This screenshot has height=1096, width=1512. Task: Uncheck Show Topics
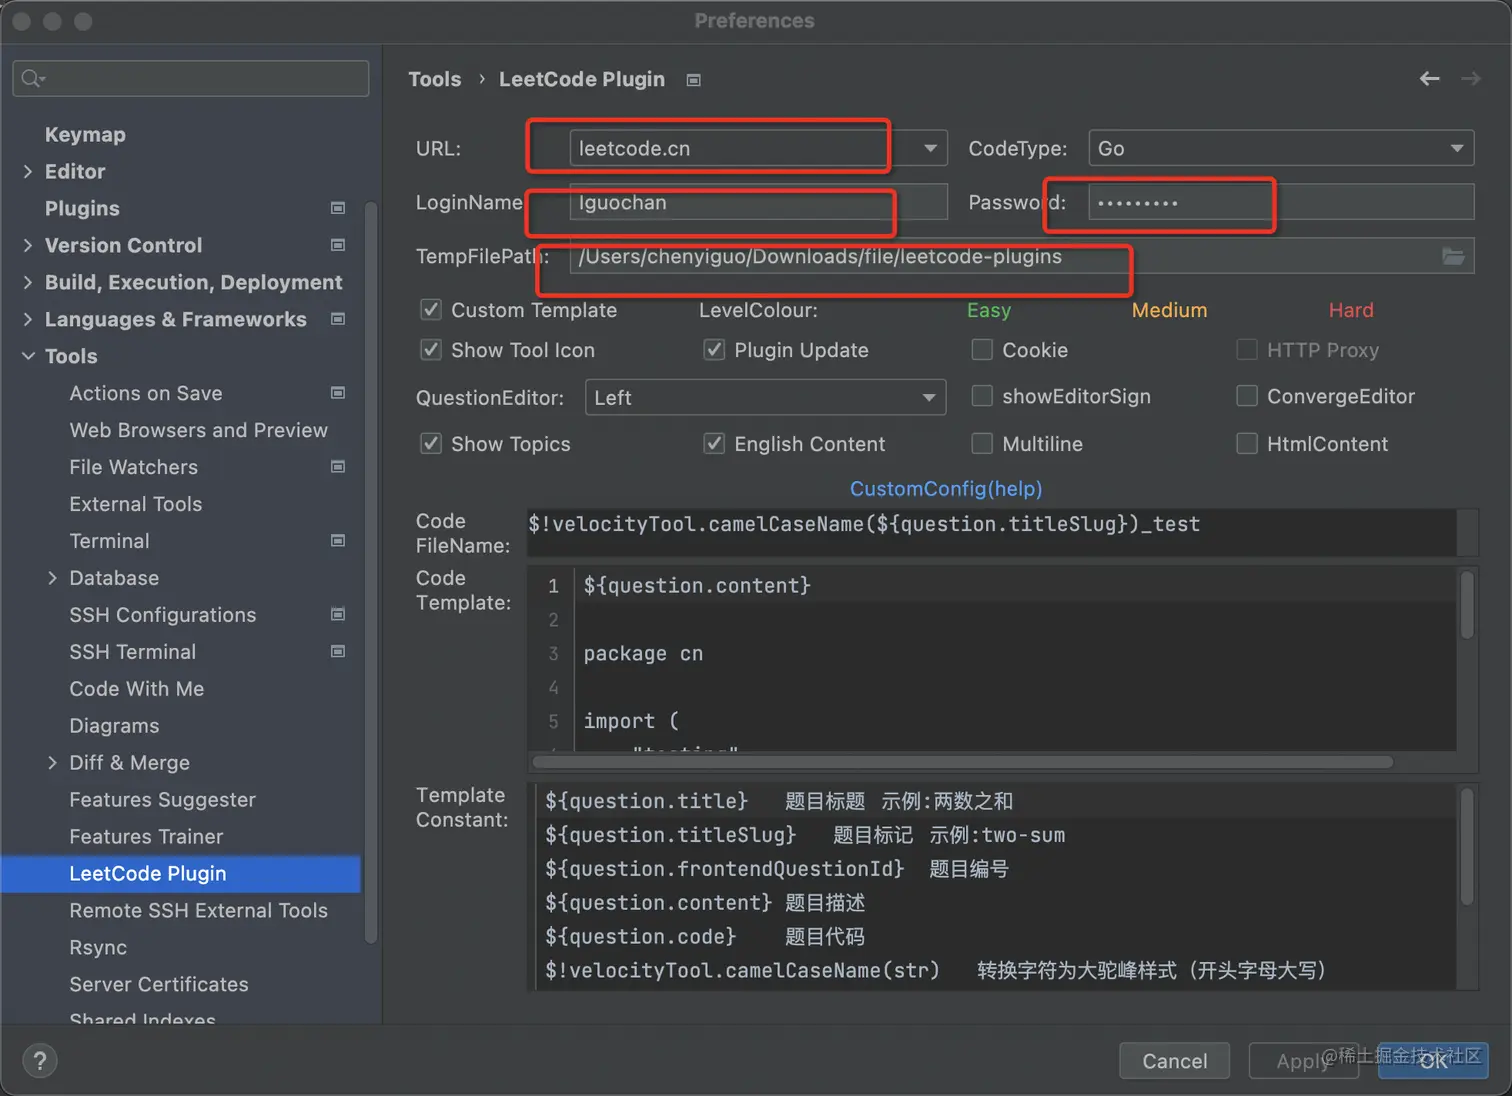pos(431,443)
